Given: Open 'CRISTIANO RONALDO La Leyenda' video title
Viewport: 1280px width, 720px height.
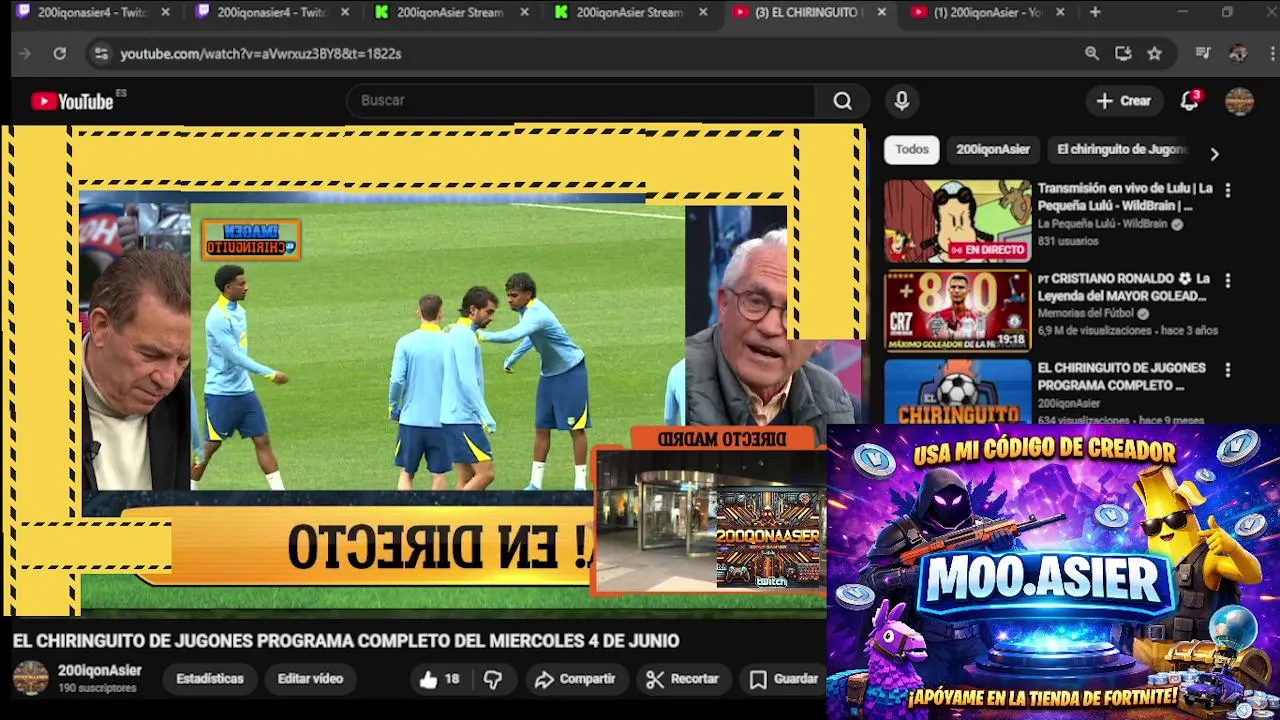Looking at the screenshot, I should (1125, 287).
